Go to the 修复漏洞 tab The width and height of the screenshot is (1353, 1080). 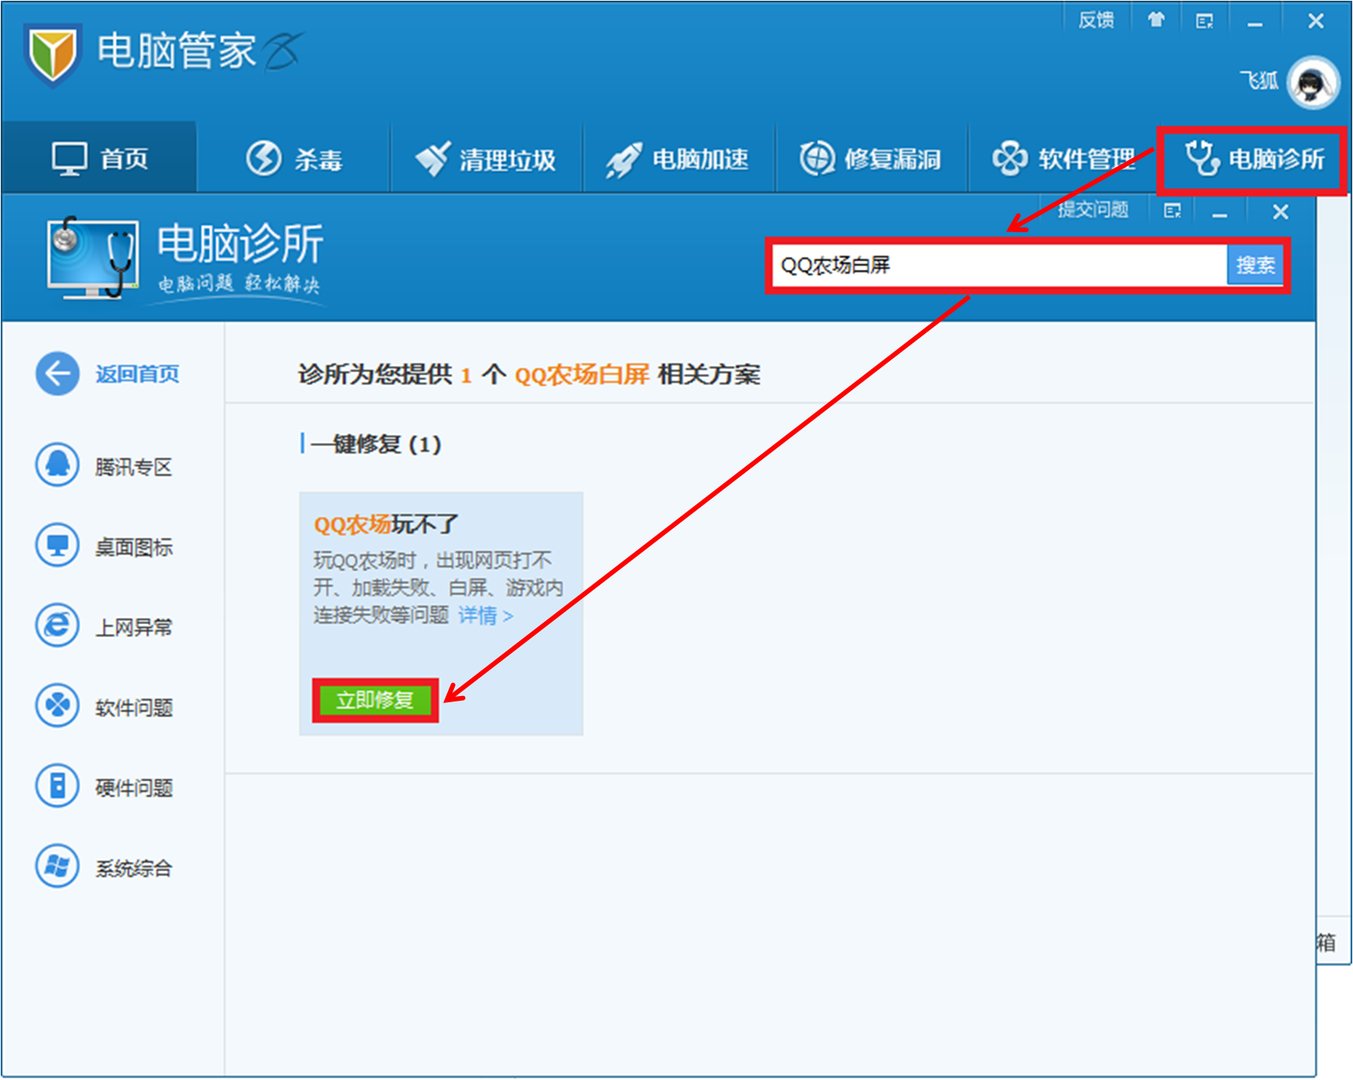coord(872,158)
